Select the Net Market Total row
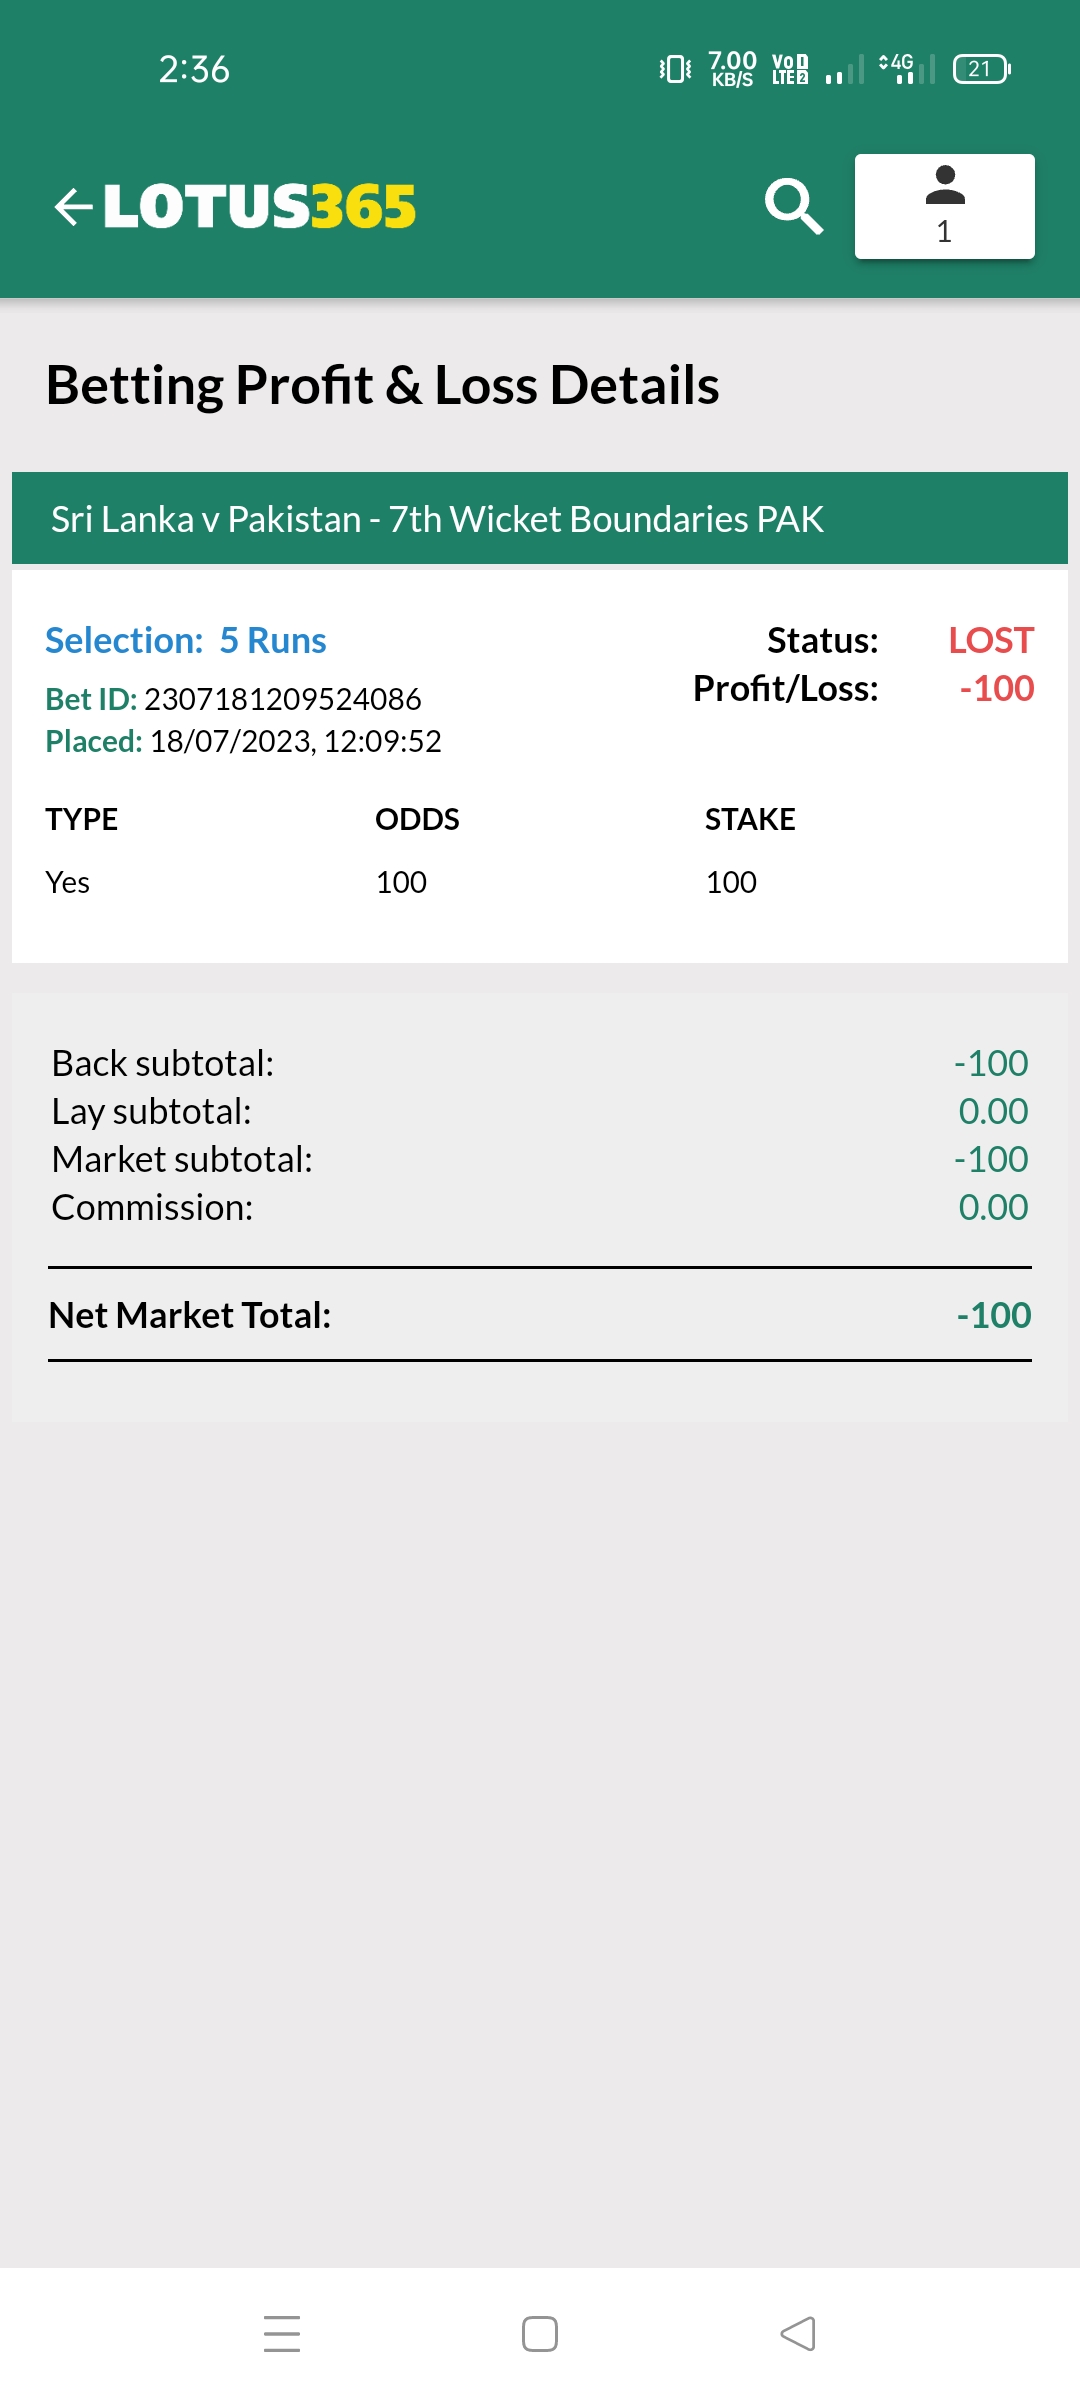Viewport: 1080px width, 2400px height. click(540, 1315)
